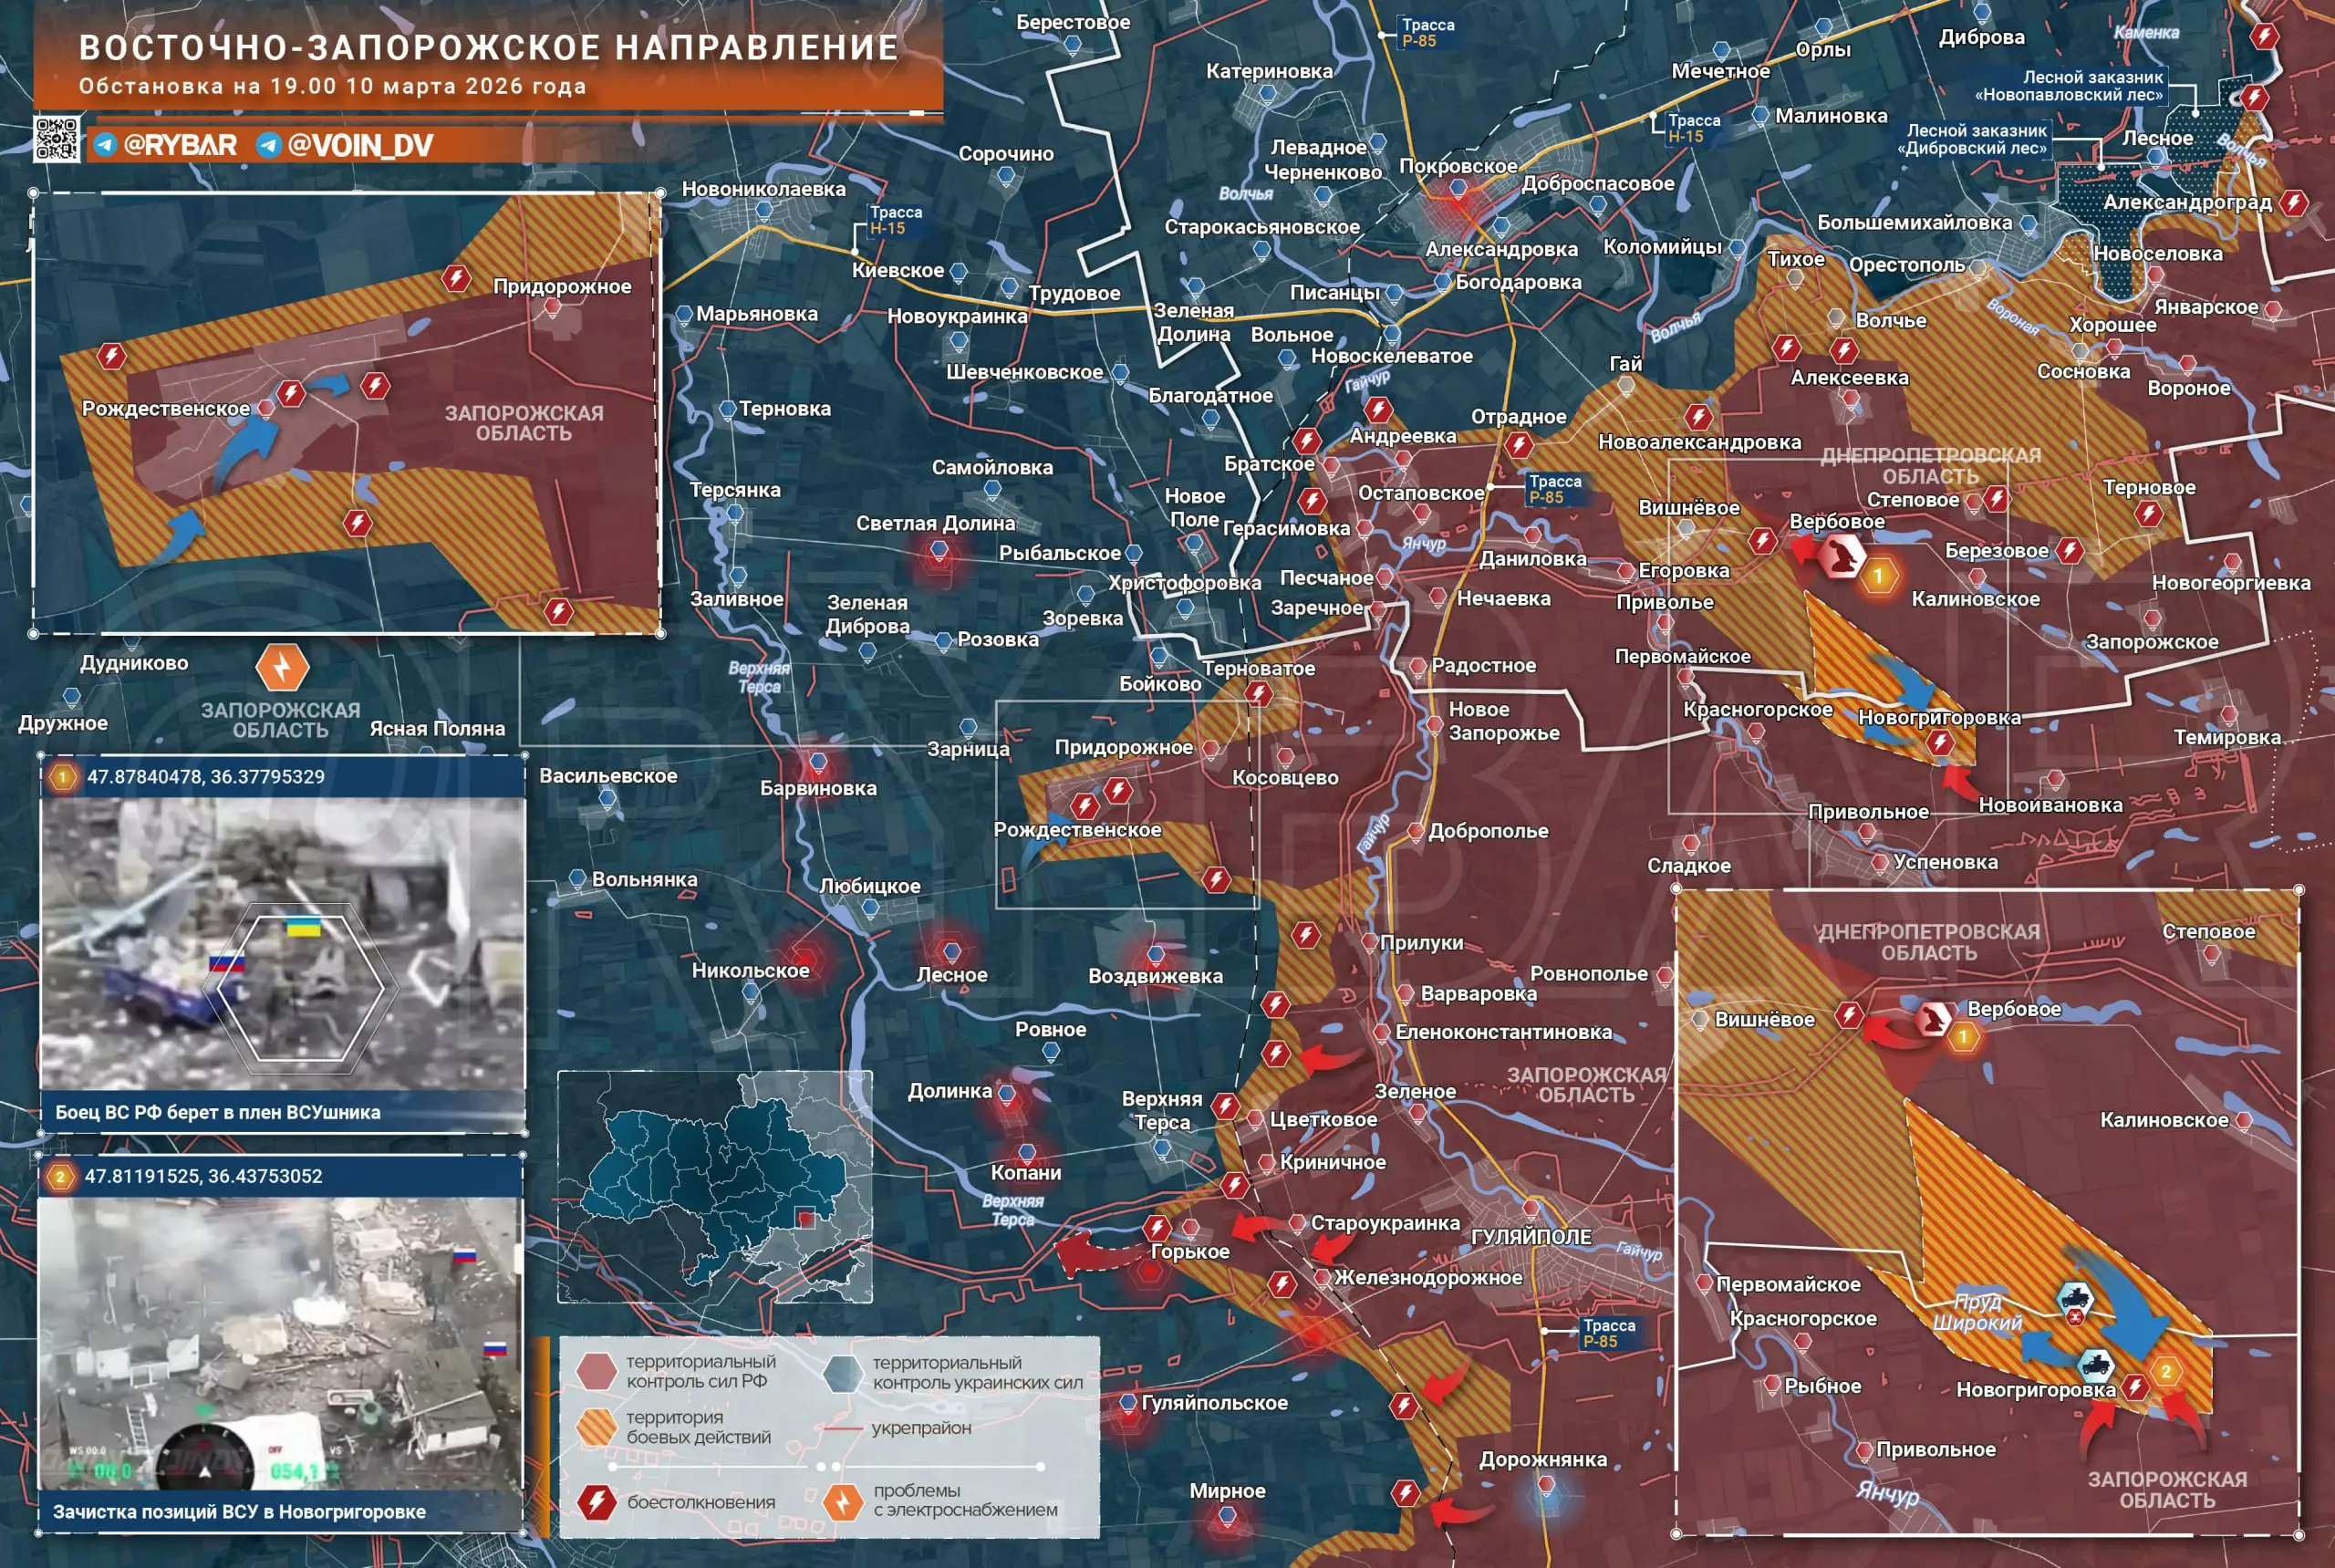Click the orange power outage icon near Дудниково

pos(282,667)
